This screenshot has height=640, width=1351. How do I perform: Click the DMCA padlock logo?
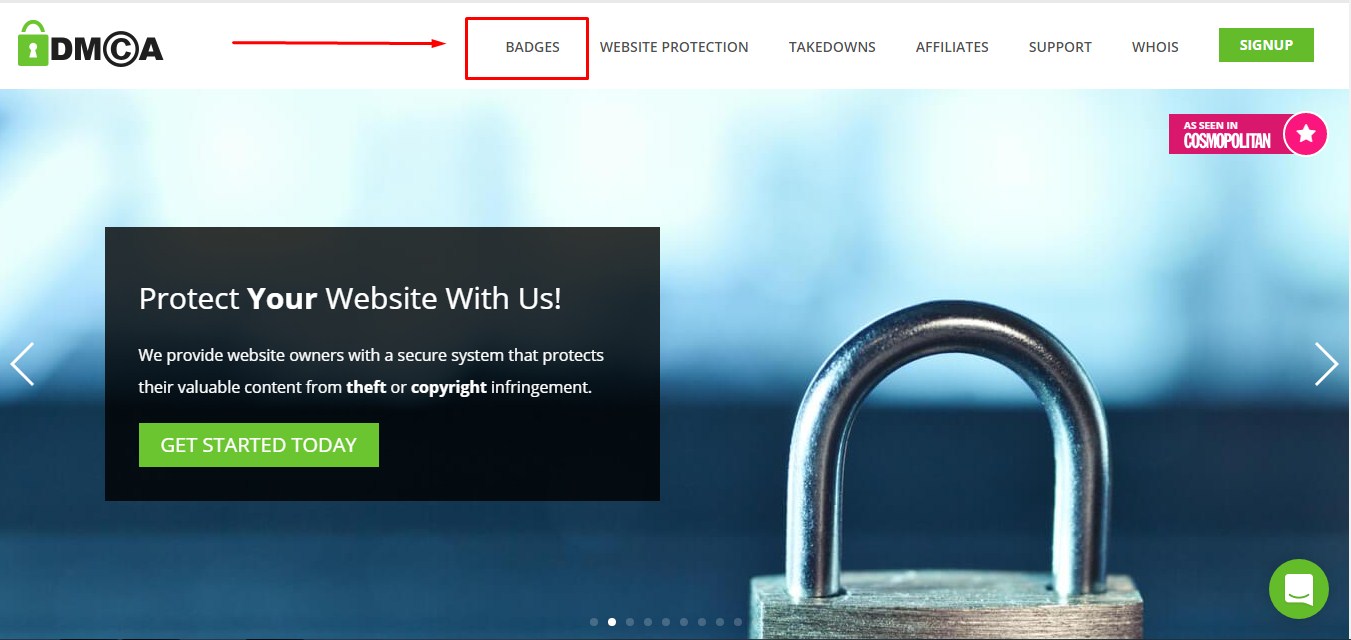[x=90, y=45]
